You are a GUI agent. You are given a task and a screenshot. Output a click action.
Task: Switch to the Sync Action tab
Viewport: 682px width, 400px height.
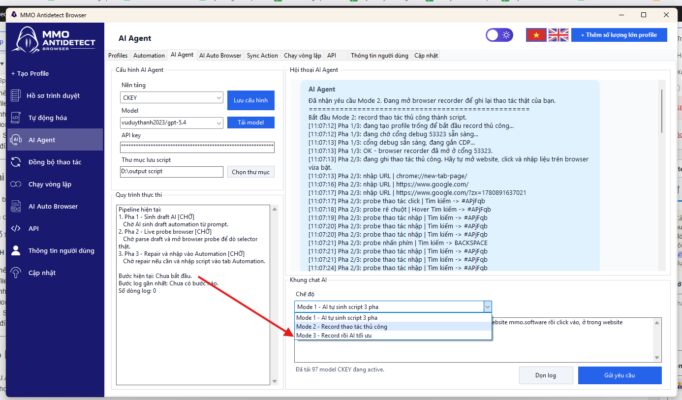[262, 55]
